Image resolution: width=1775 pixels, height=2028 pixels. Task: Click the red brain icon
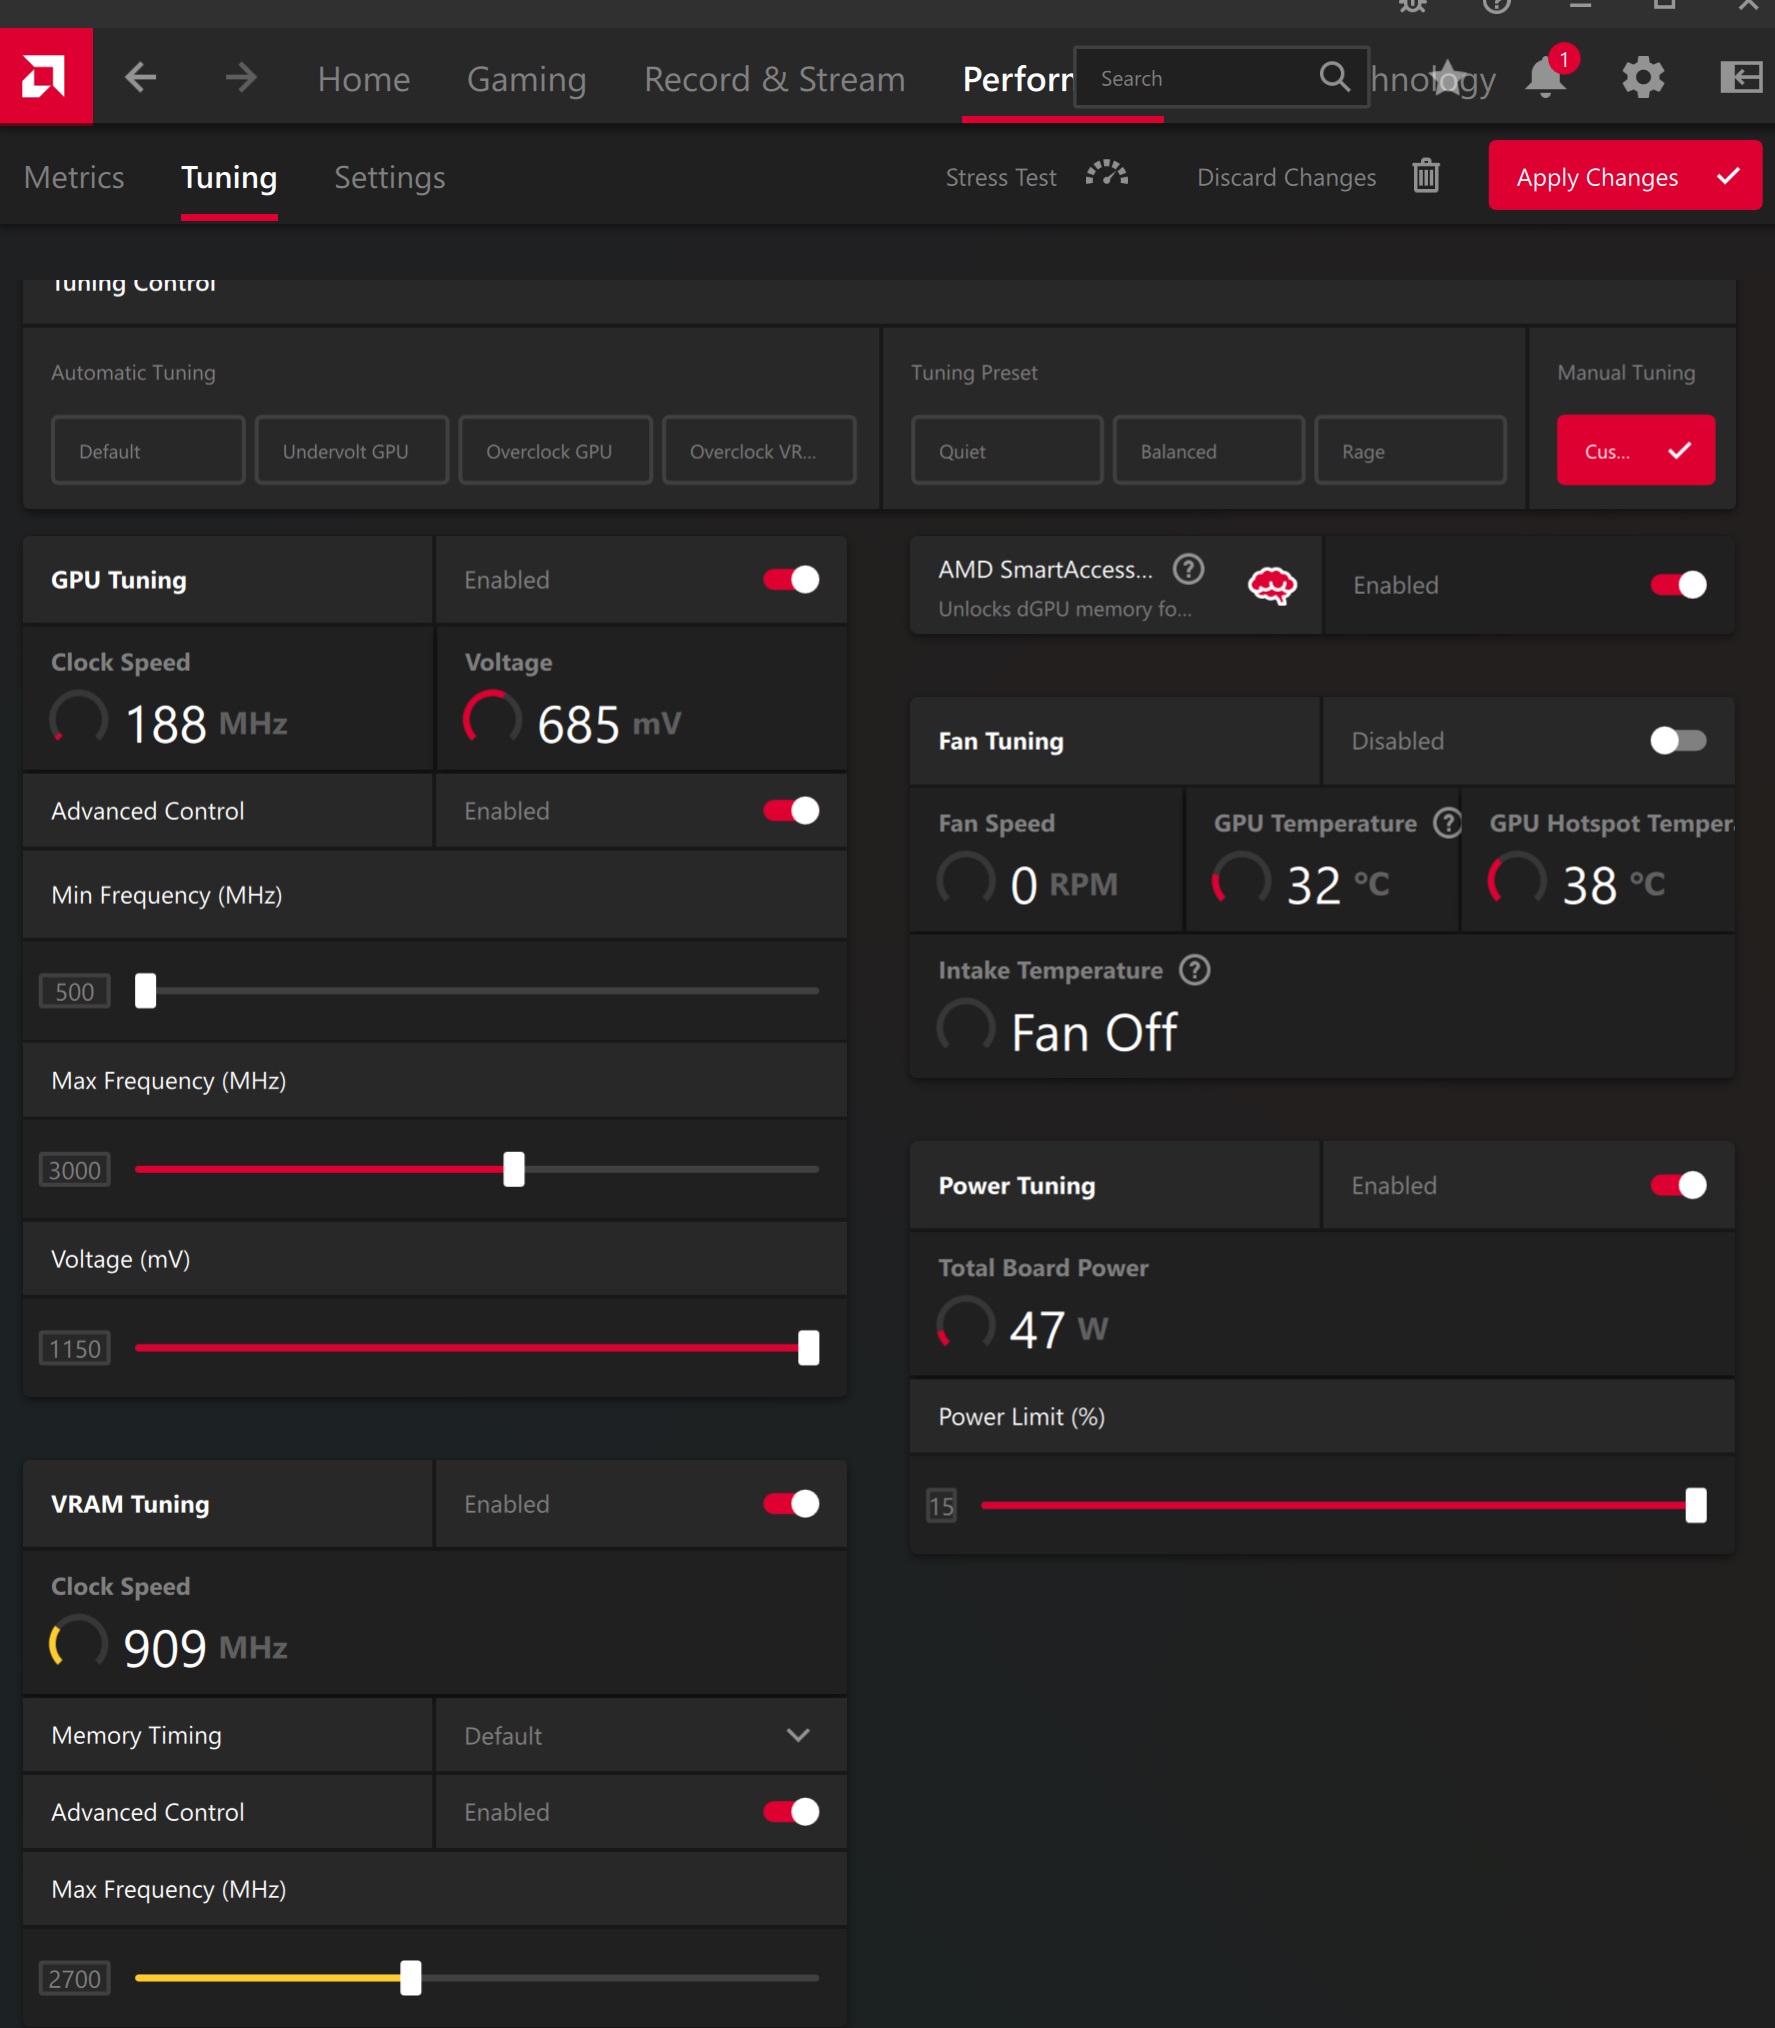(1272, 585)
